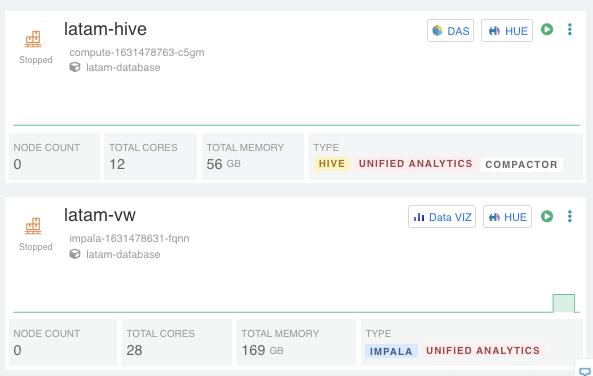Click the COMPACTOR type tag

[522, 165]
